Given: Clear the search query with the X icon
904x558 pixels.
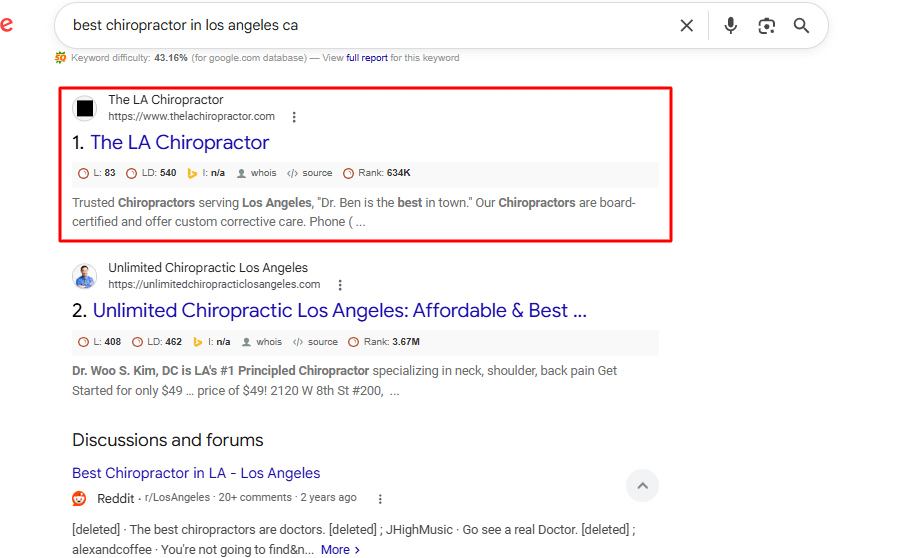Looking at the screenshot, I should pos(686,25).
